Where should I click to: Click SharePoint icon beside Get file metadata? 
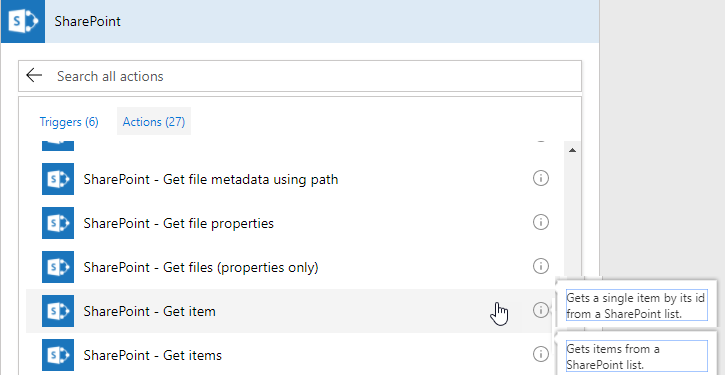pos(58,178)
